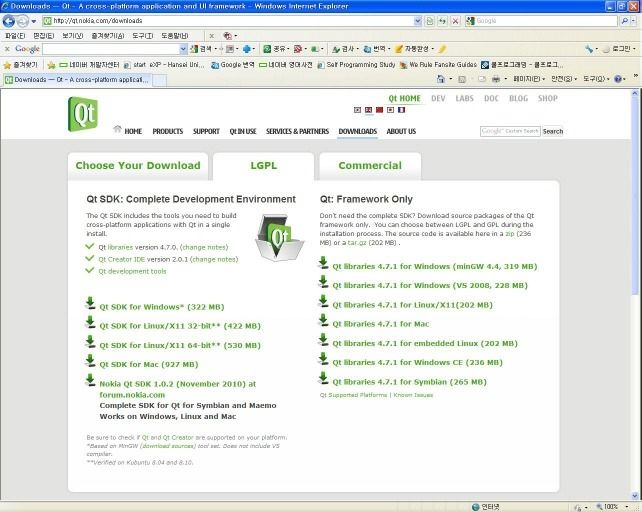
Task: Open the address bar URL dropdown
Action: 418,21
